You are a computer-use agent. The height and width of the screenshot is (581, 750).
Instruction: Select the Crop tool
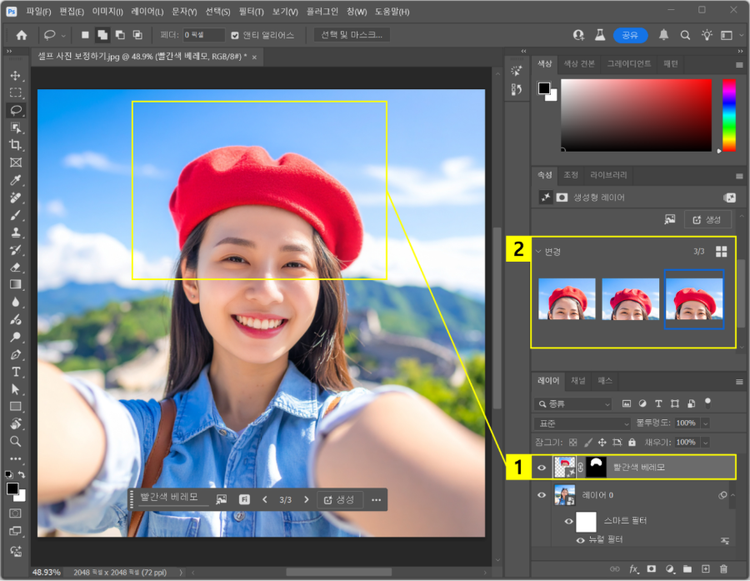point(16,145)
